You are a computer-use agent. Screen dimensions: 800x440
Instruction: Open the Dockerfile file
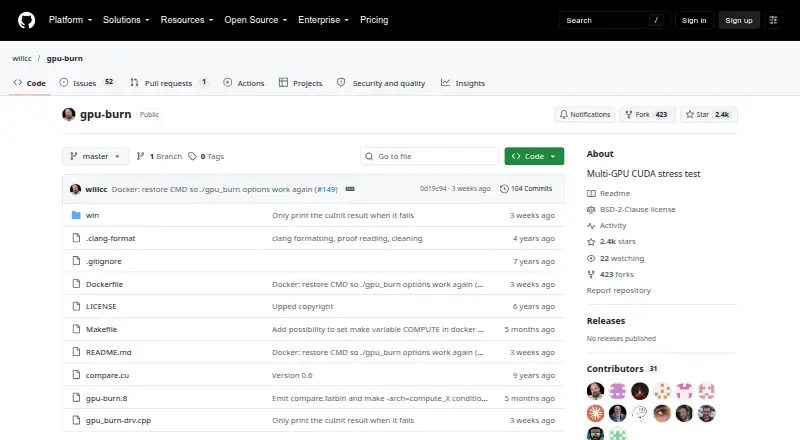[104, 284]
